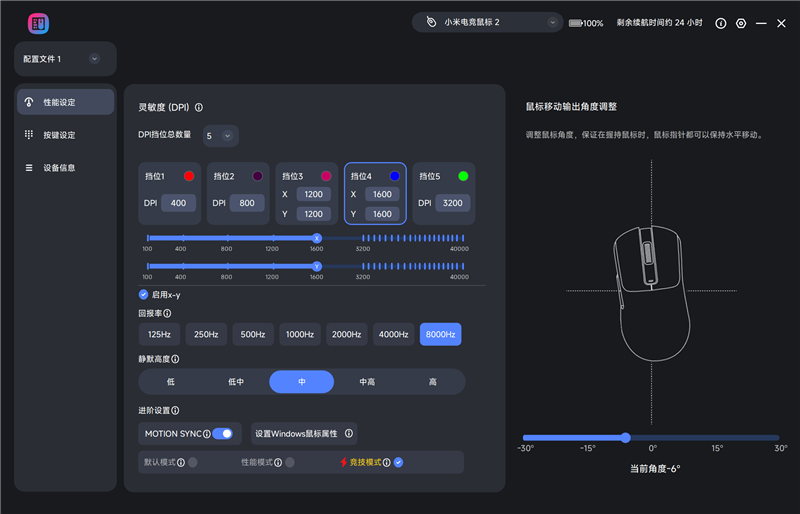Click the 设备信息 list icon

click(29, 167)
